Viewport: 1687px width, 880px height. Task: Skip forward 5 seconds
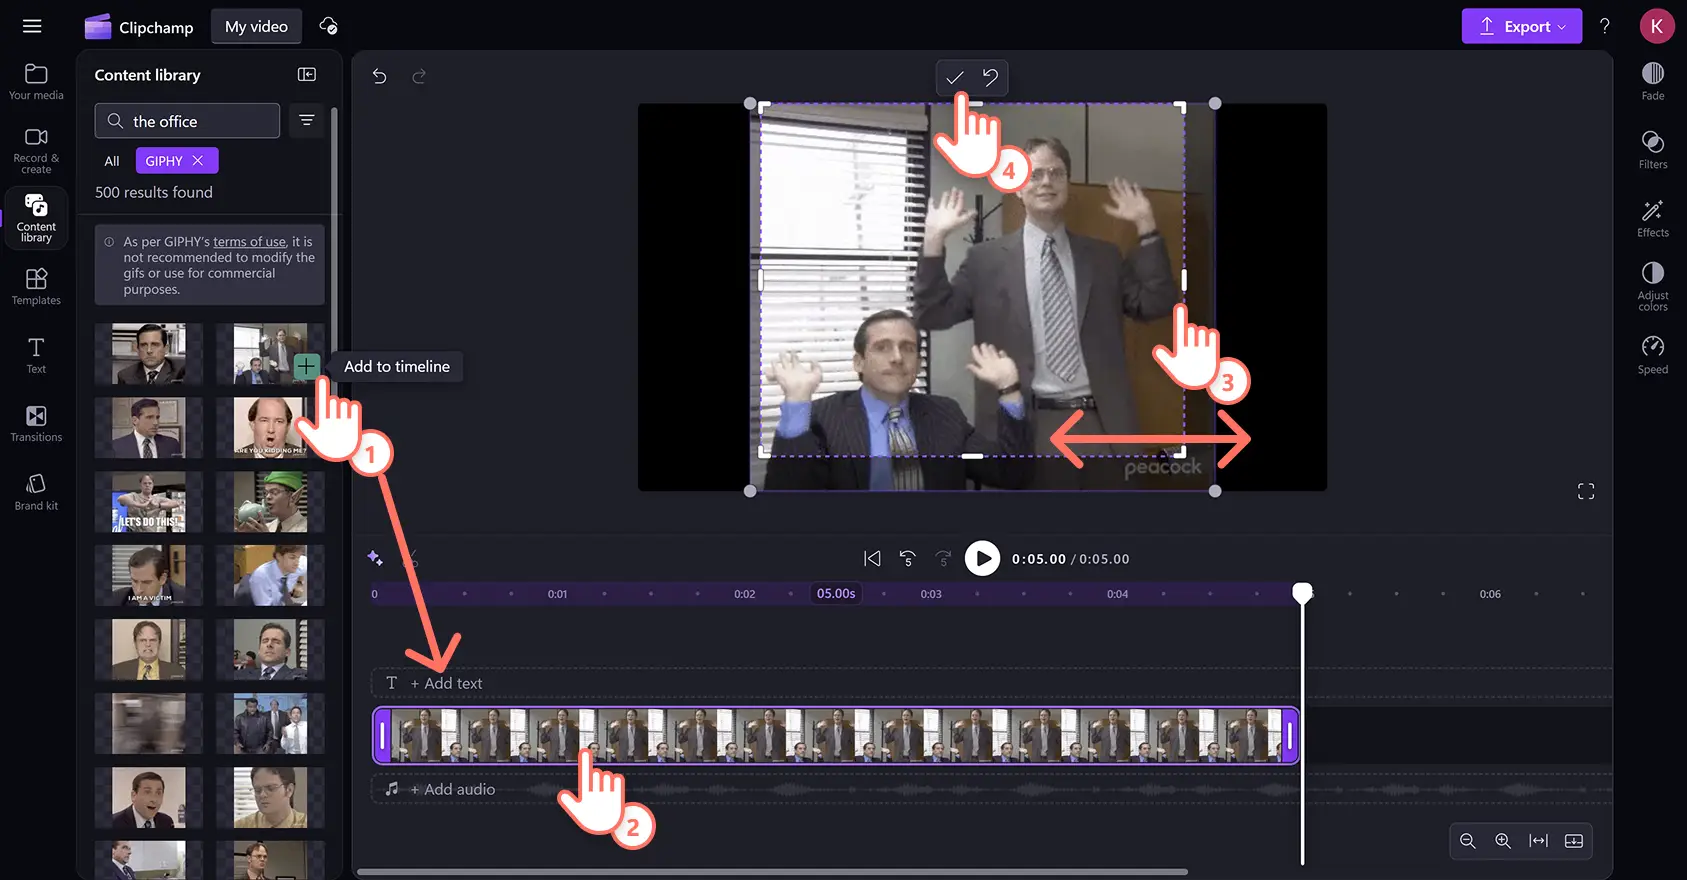coord(943,559)
